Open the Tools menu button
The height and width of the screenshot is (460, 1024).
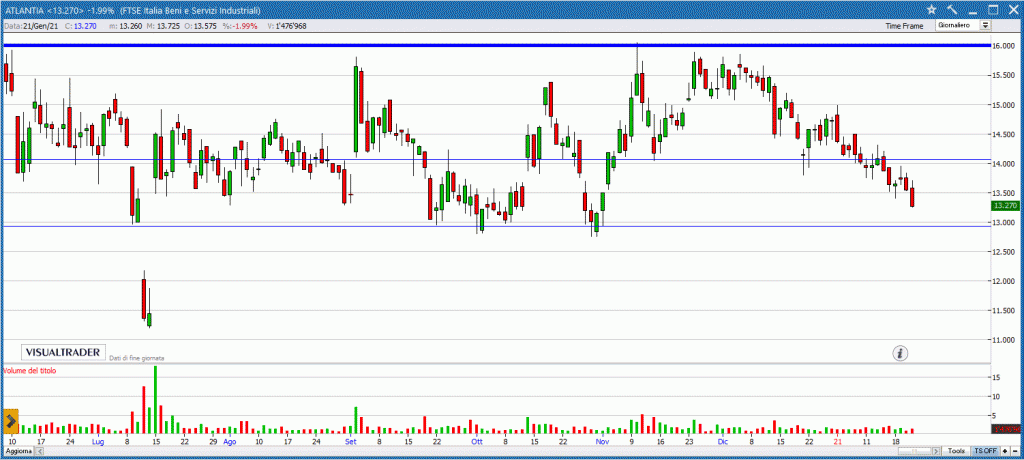[x=956, y=451]
